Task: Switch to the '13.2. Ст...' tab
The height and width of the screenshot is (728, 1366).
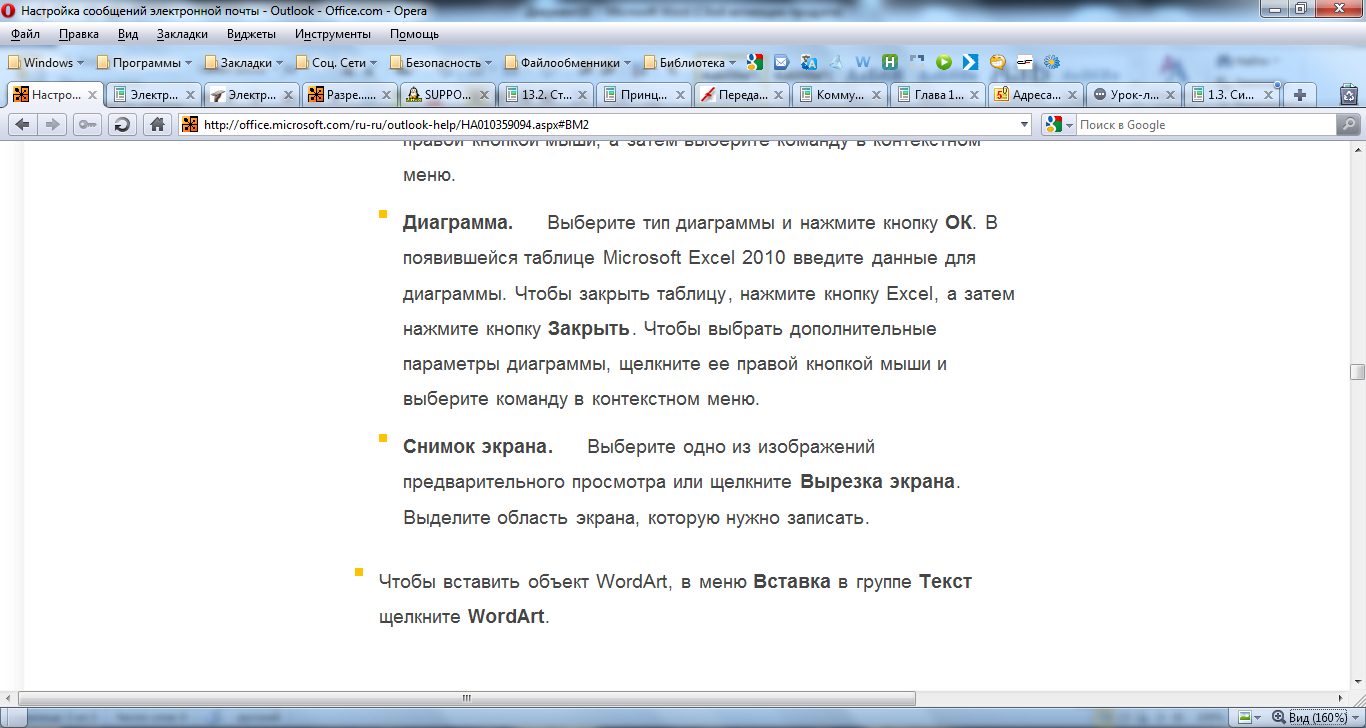Action: (x=545, y=95)
